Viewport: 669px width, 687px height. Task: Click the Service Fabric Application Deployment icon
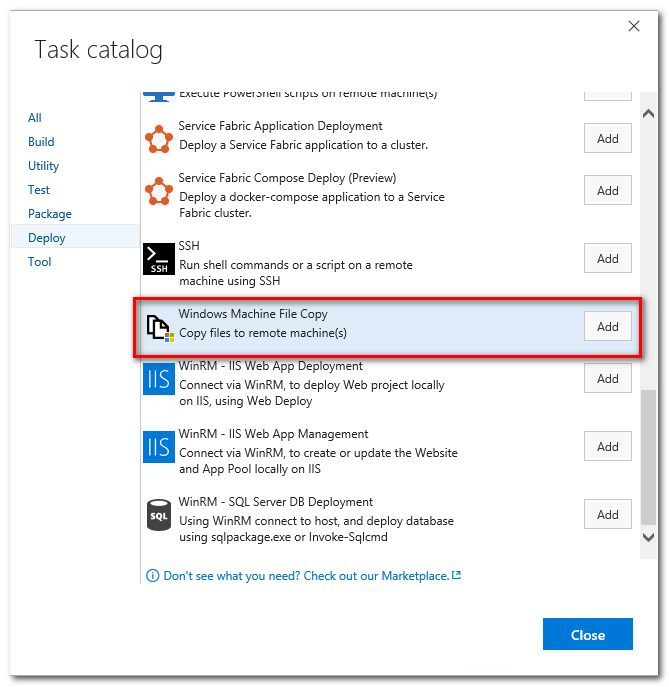[x=159, y=139]
